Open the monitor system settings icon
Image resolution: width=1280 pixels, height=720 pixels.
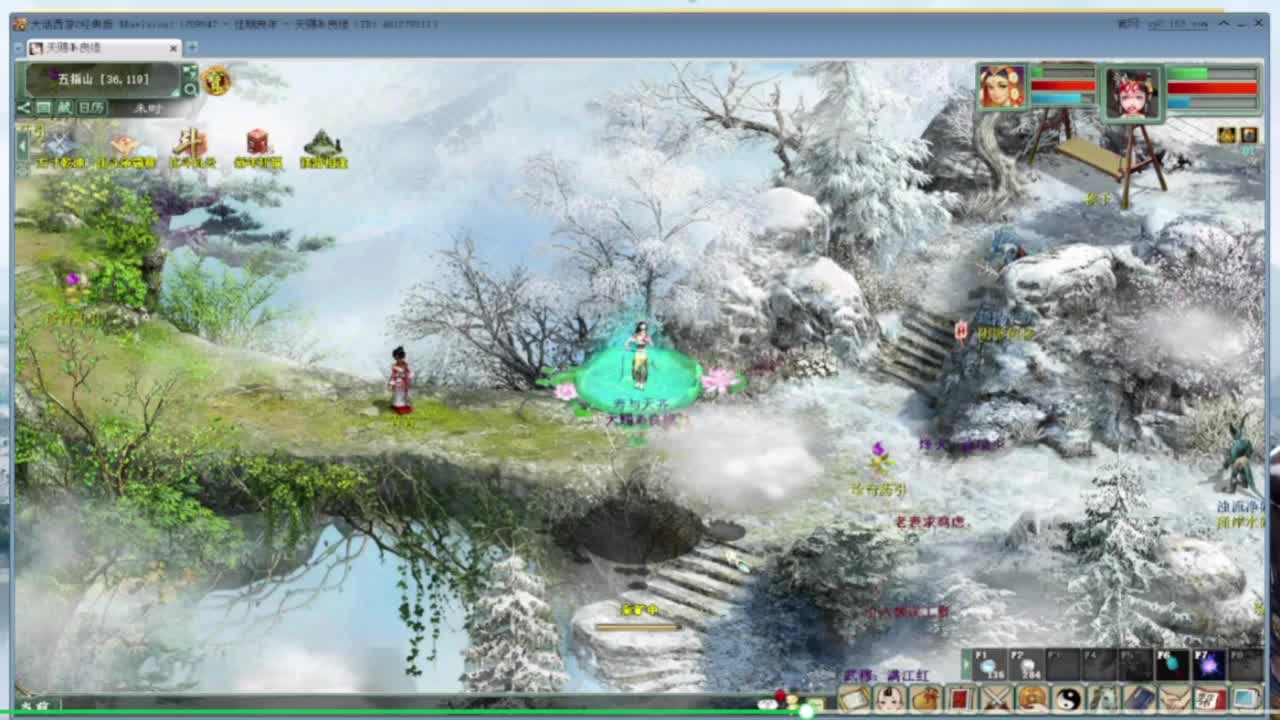[x=1246, y=698]
